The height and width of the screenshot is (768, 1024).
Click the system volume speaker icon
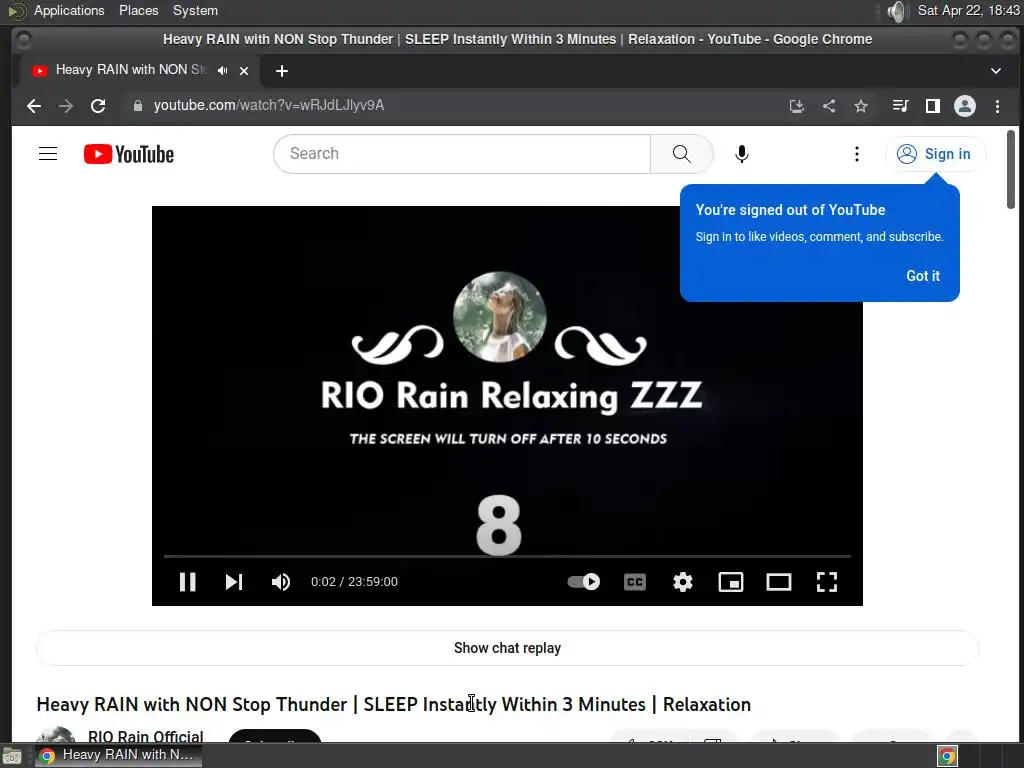(897, 11)
